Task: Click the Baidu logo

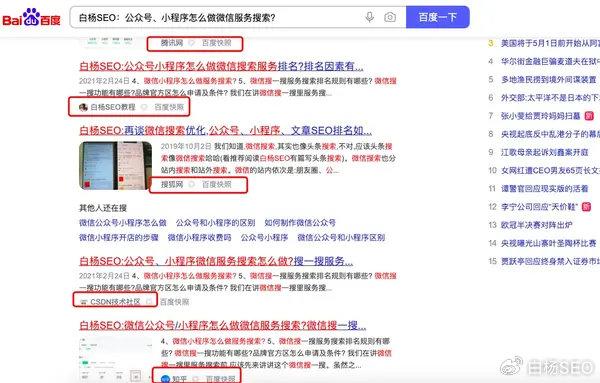Action: click(31, 17)
